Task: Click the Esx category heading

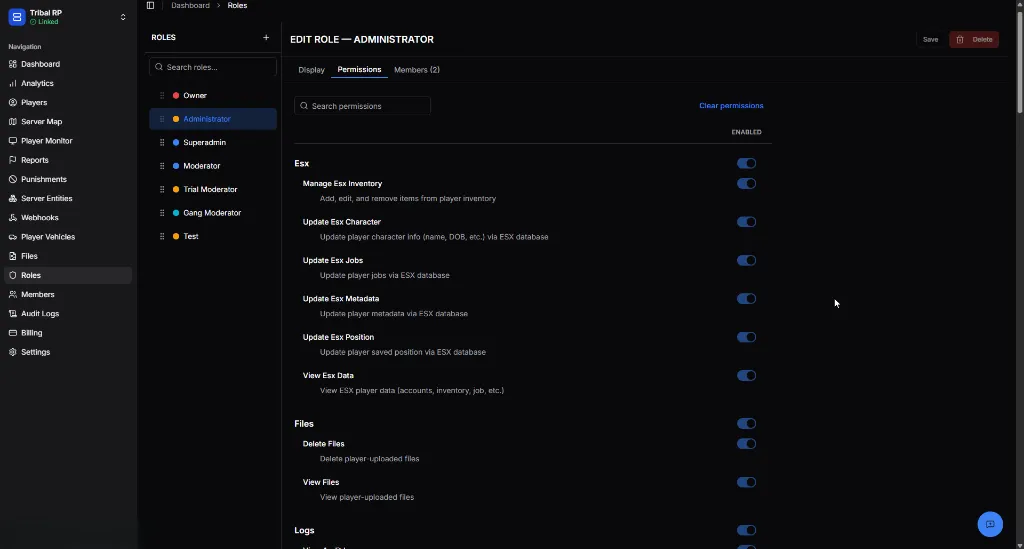Action: 302,163
